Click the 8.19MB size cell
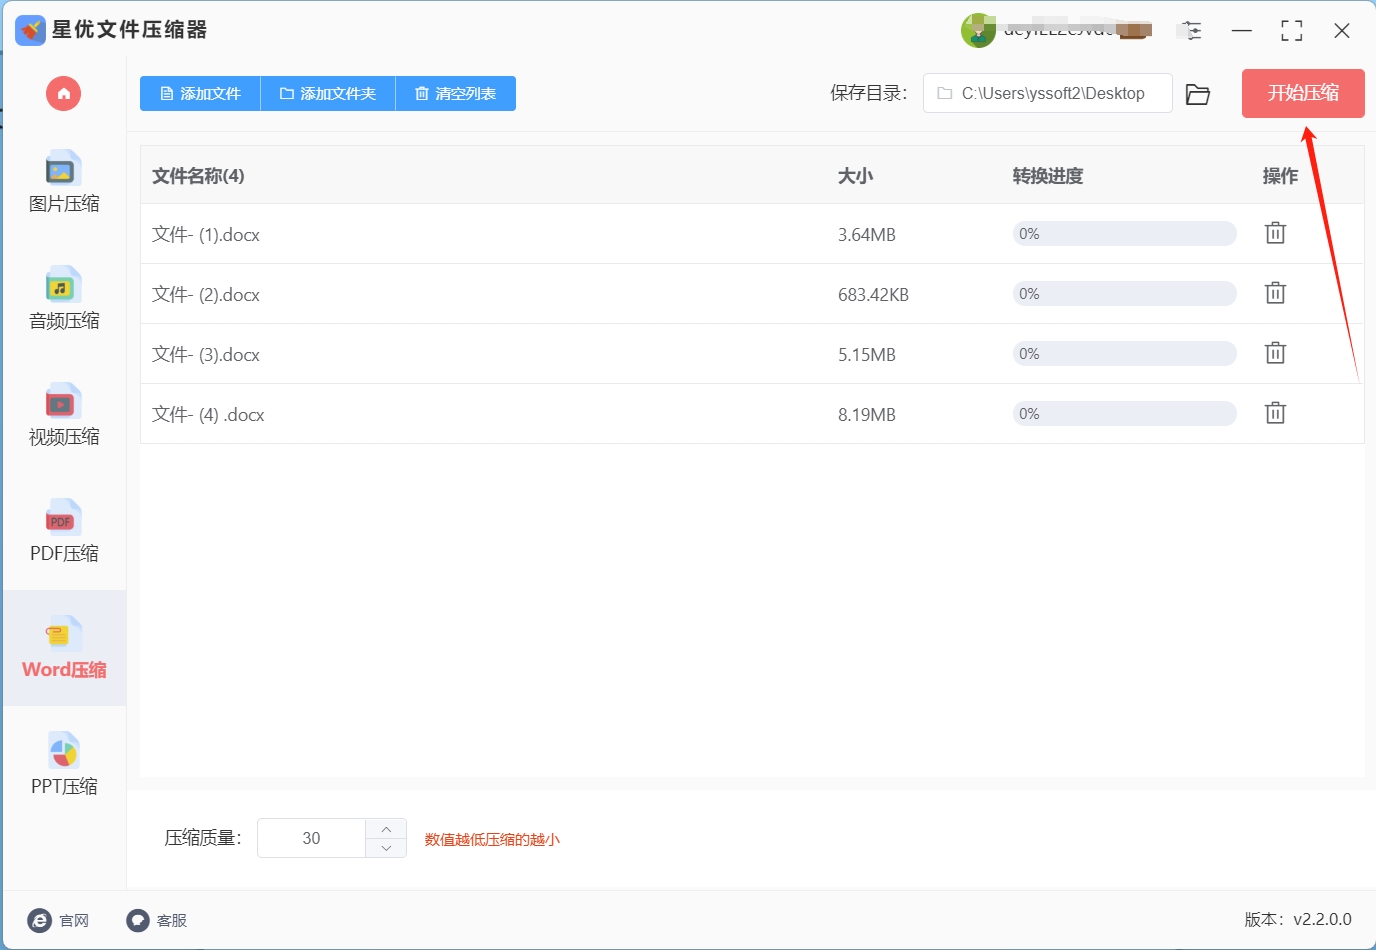 pos(867,415)
